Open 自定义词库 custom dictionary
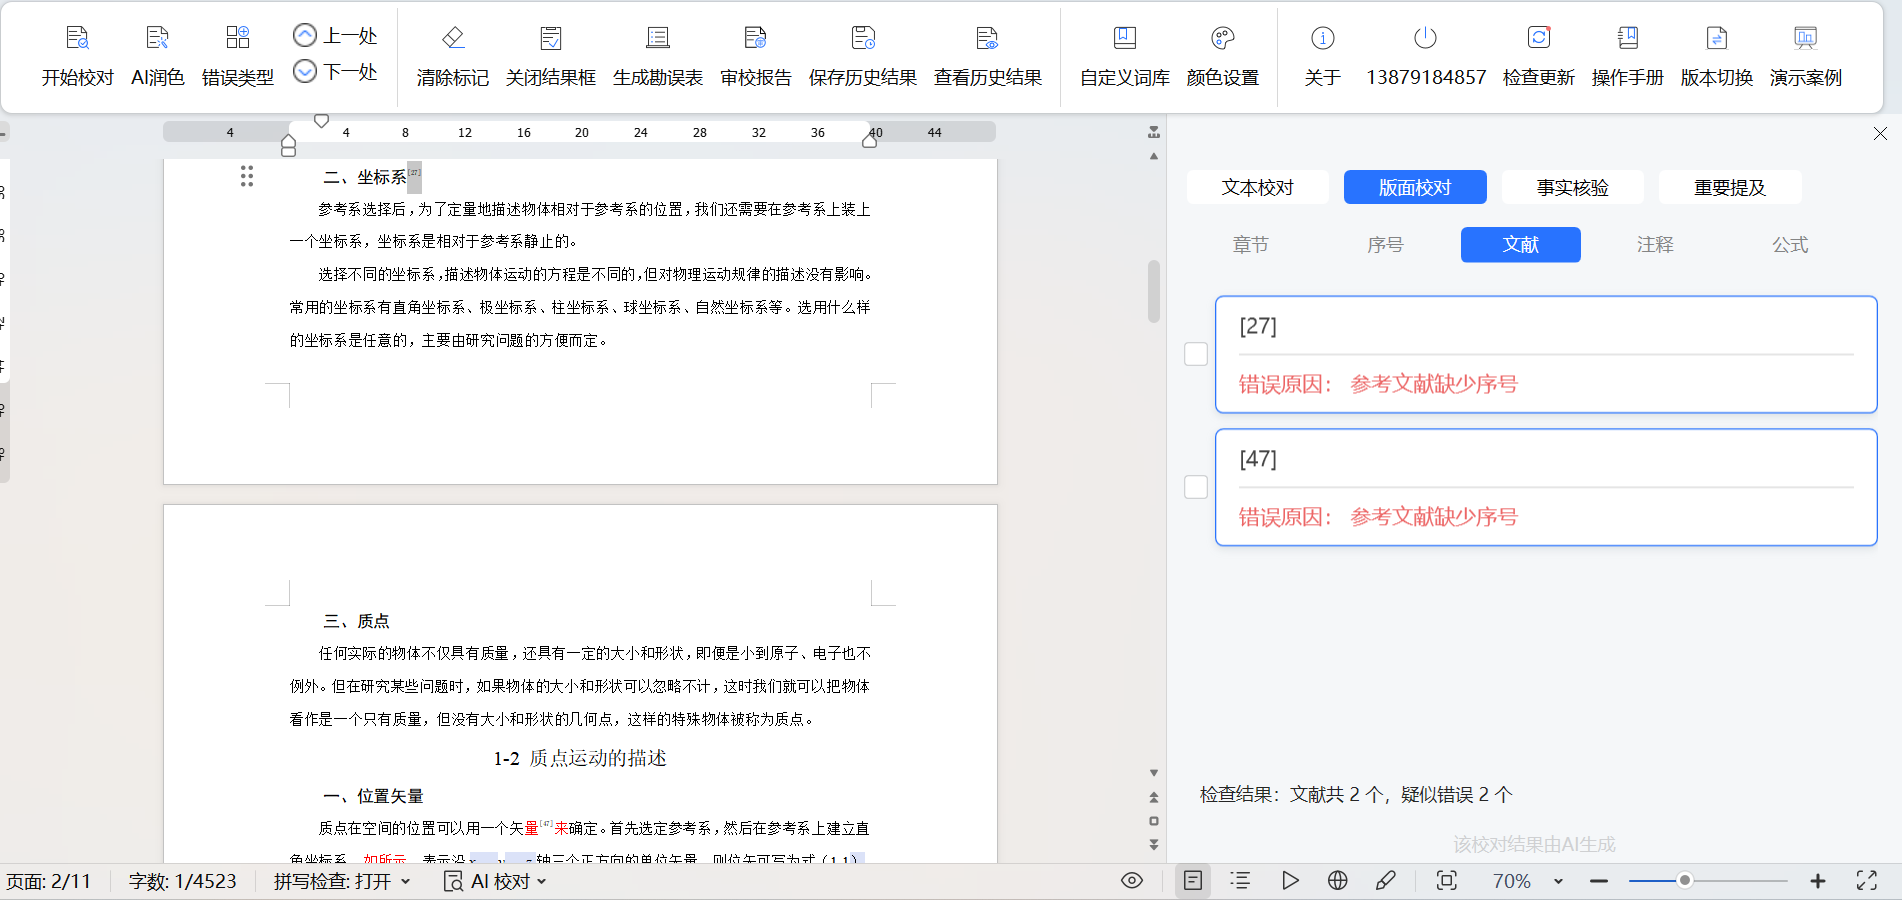The image size is (1902, 900). pos(1122,56)
